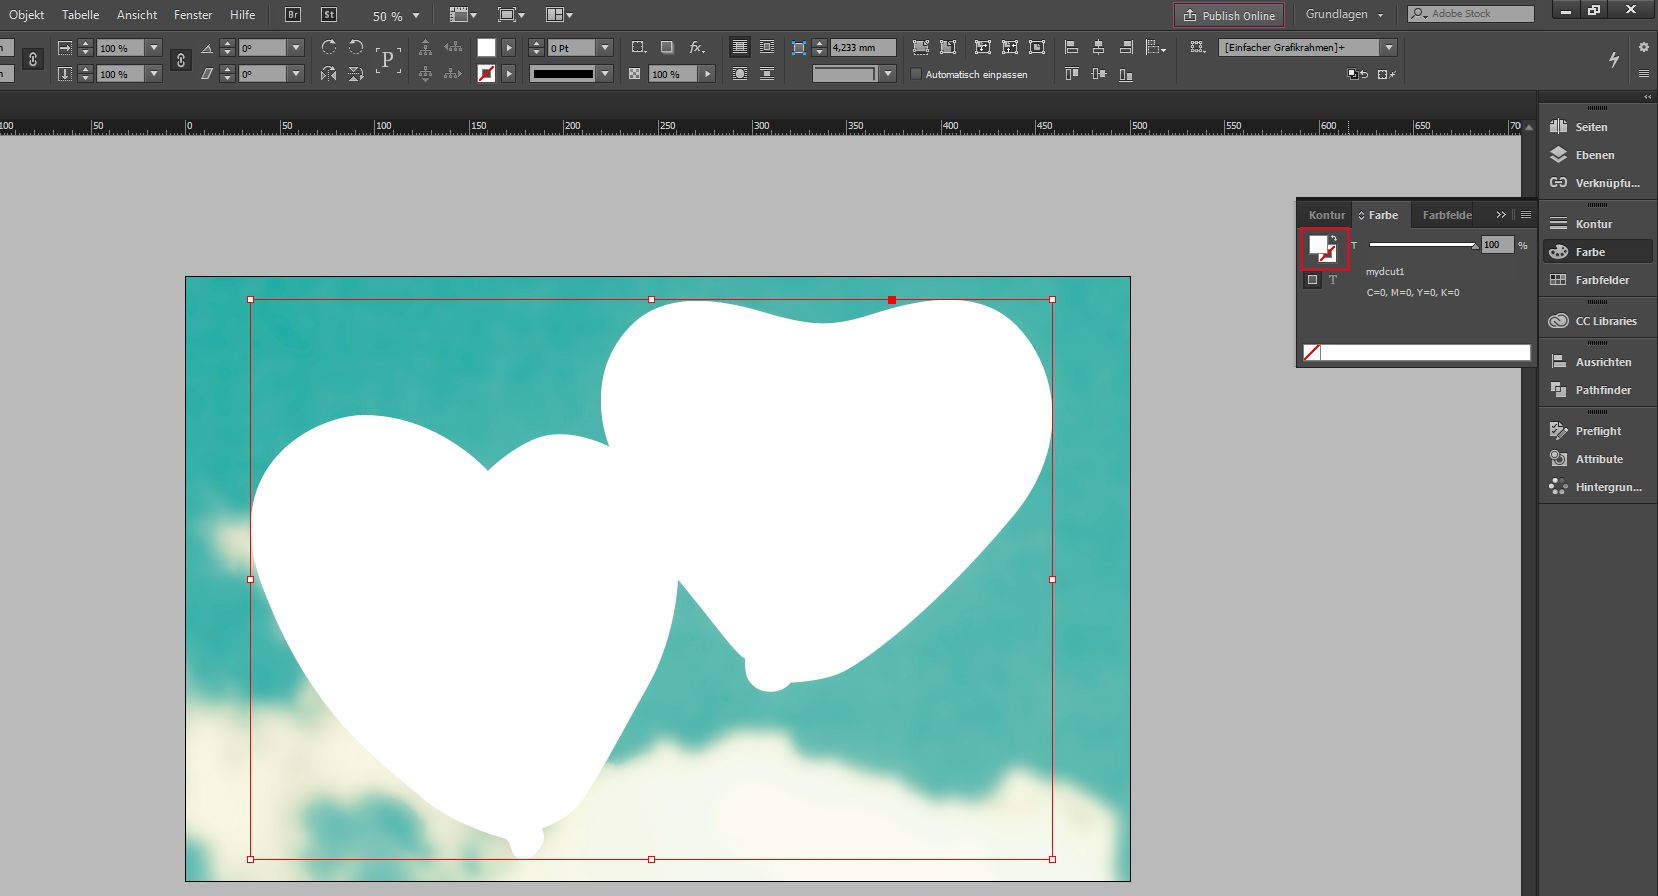Click the fill color swatch in control bar
This screenshot has height=896, width=1658.
point(486,47)
